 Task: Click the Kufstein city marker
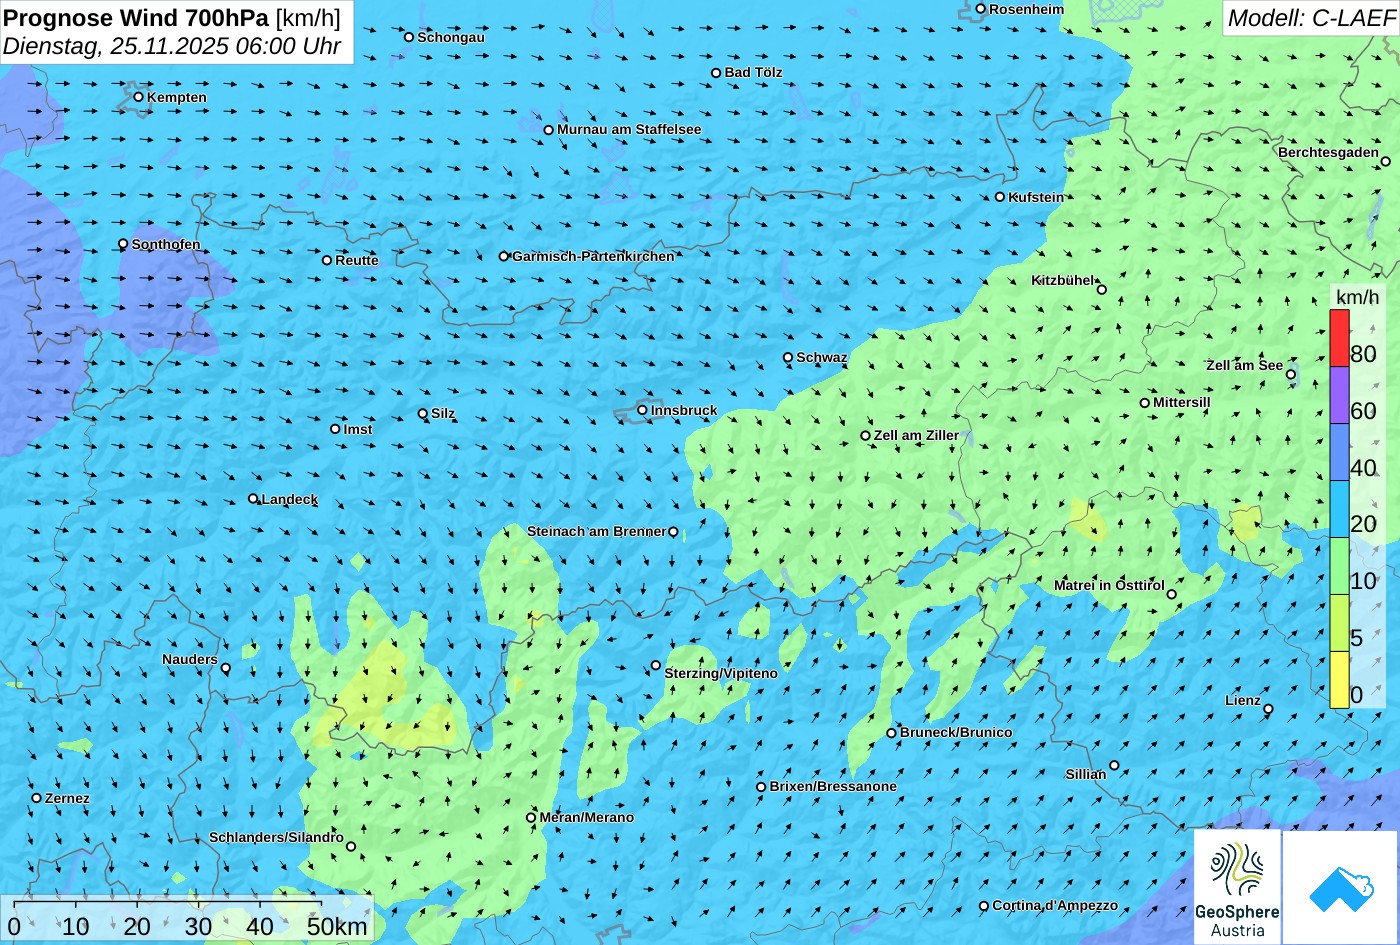tap(1000, 197)
